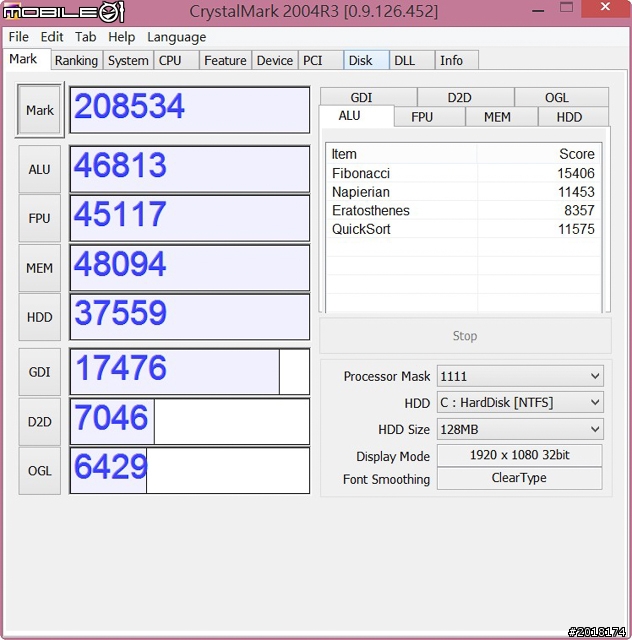Switch to the Info tab
The width and height of the screenshot is (632, 640).
pos(456,60)
